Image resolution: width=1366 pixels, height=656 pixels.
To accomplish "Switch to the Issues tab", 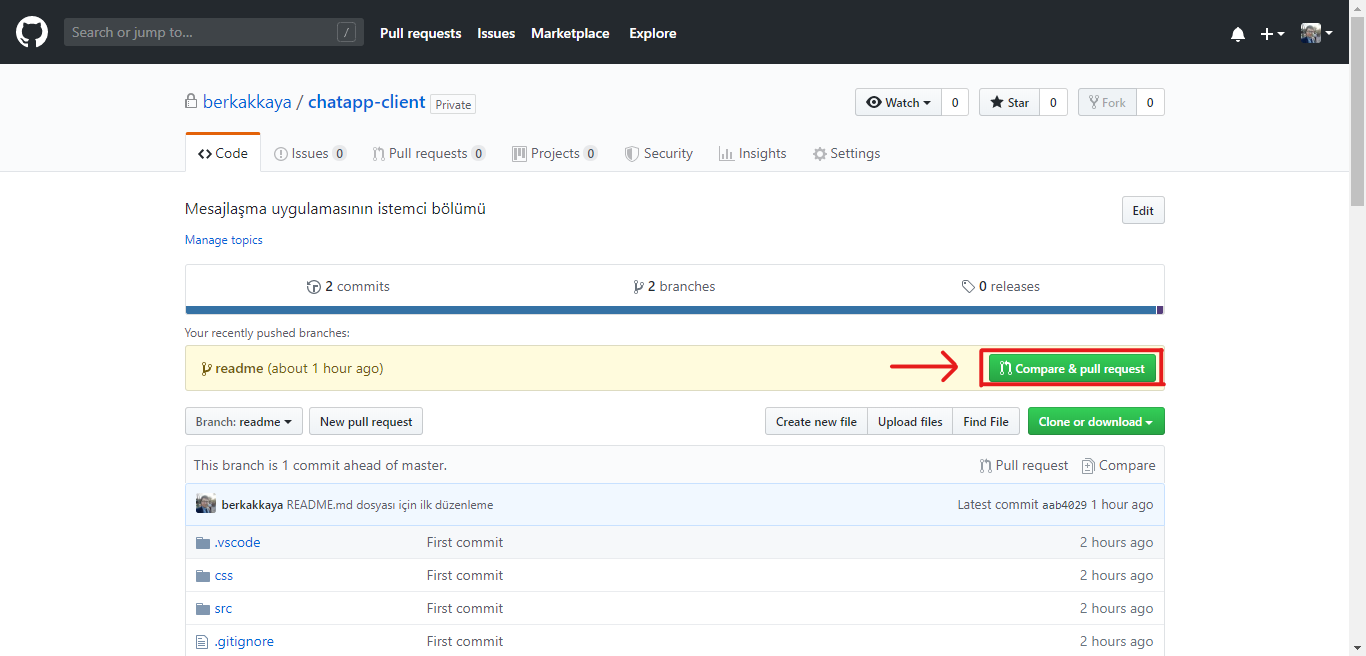I will [310, 153].
